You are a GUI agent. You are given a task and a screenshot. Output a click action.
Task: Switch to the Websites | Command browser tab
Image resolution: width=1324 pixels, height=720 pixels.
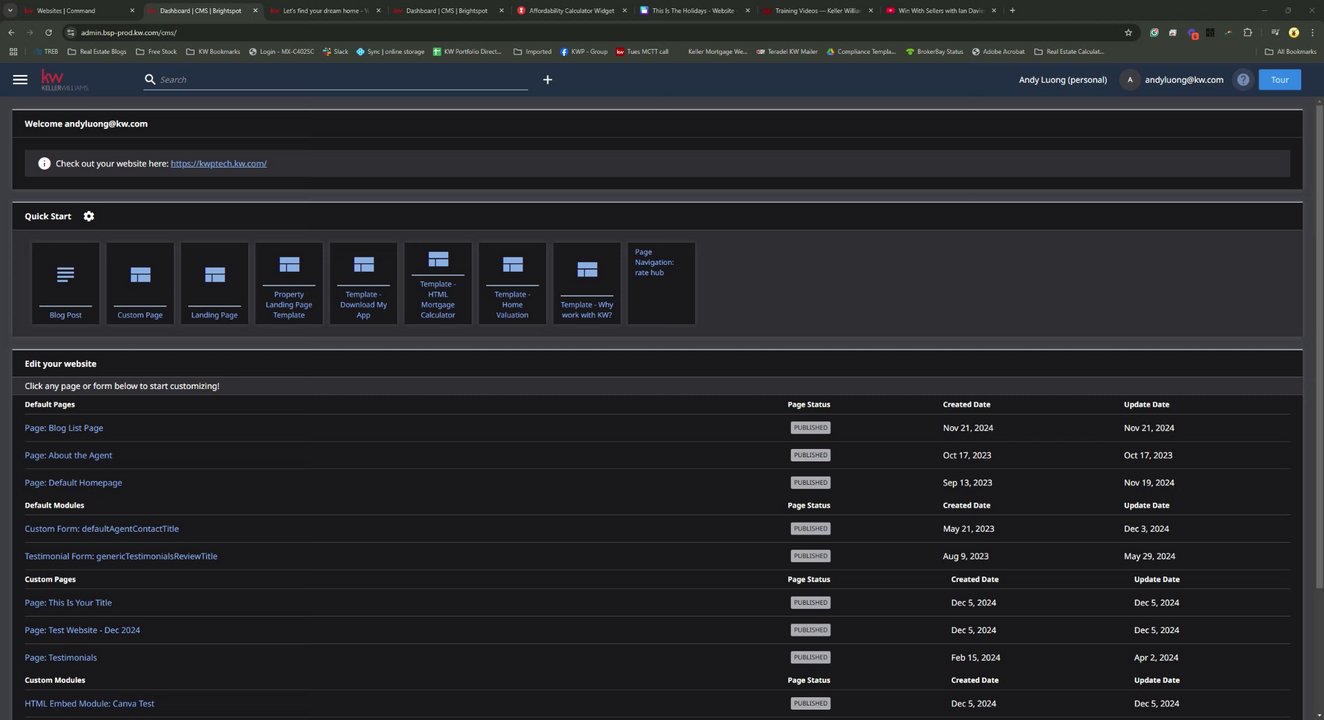tap(66, 10)
